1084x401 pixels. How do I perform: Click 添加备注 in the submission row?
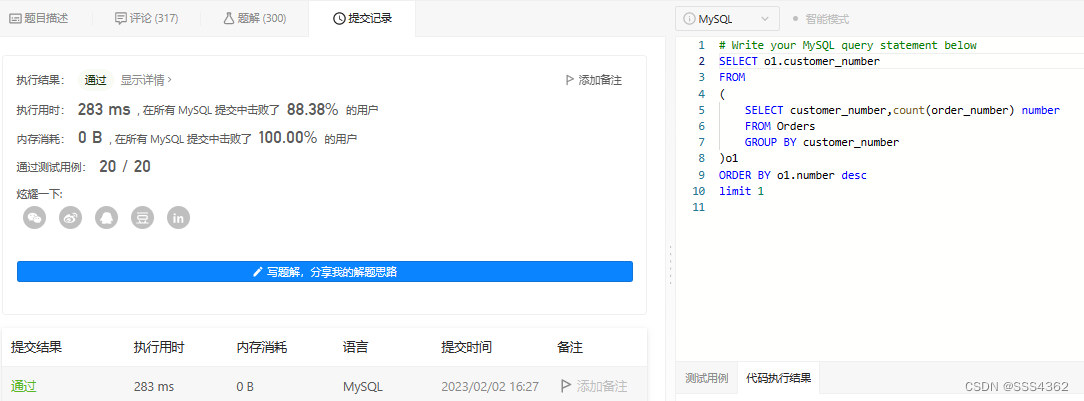(x=594, y=386)
